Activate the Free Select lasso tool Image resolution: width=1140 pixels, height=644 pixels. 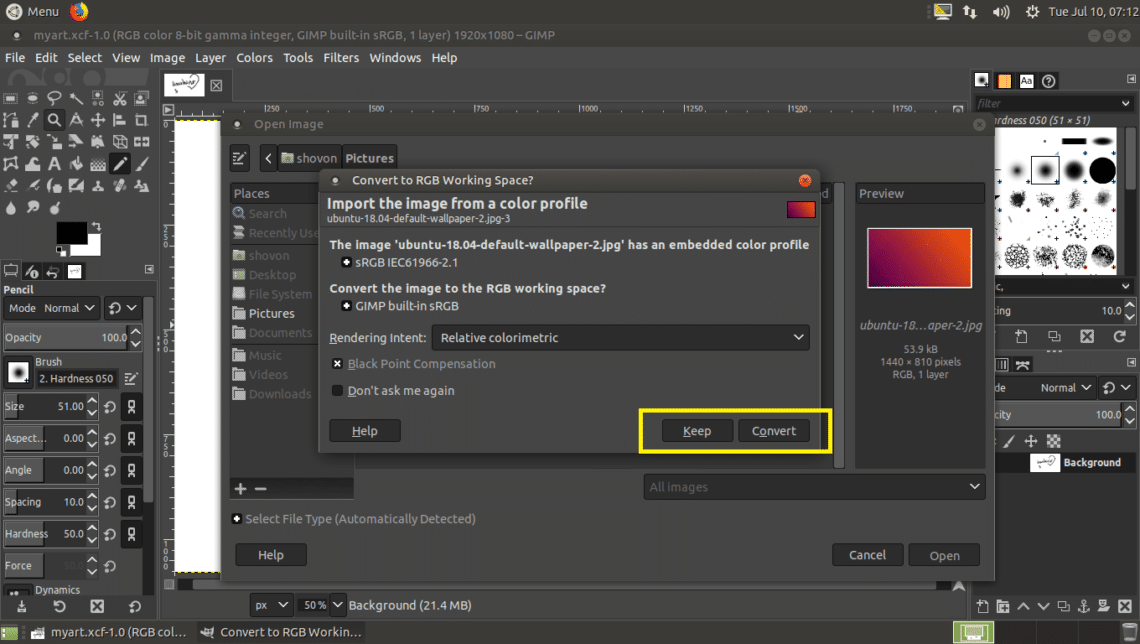click(54, 98)
